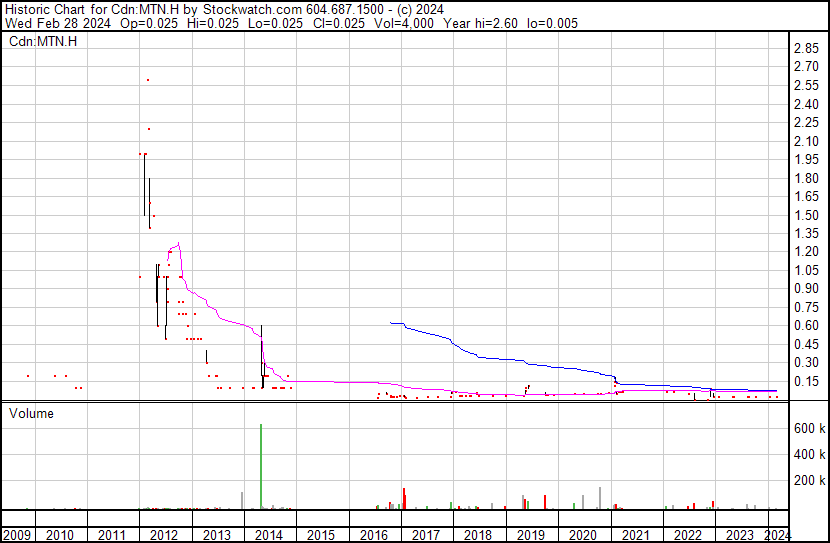
Task: Click the 2023 year label
Action: [739, 535]
